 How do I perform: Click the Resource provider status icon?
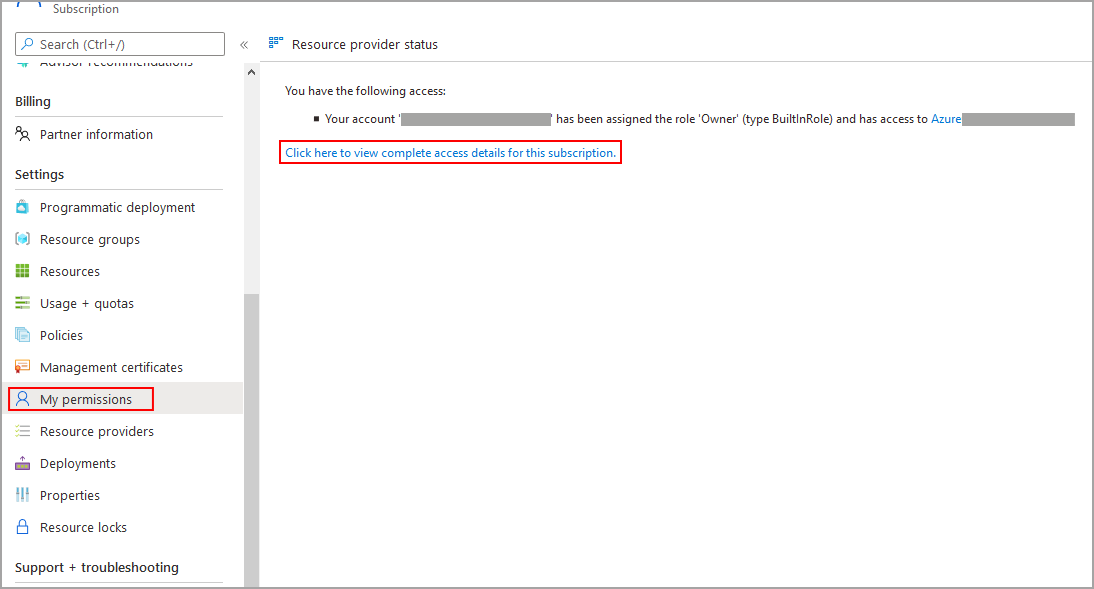[x=276, y=43]
